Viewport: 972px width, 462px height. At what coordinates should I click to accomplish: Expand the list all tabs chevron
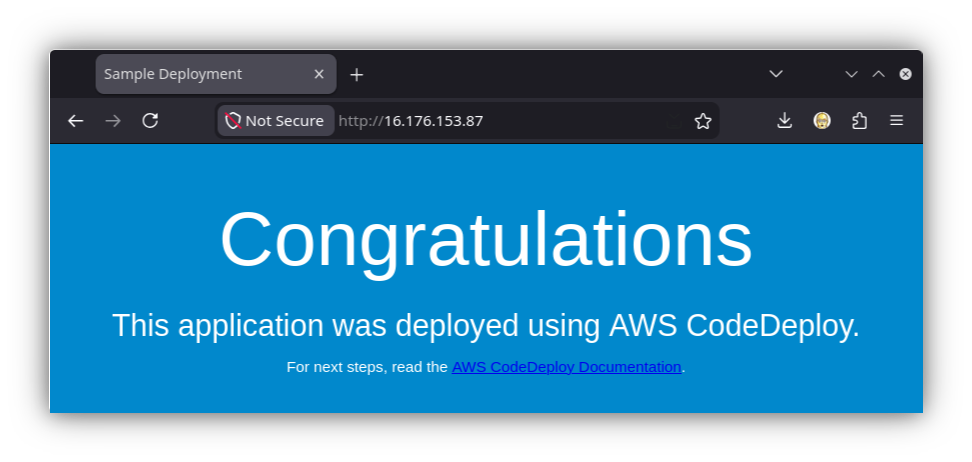(x=775, y=74)
